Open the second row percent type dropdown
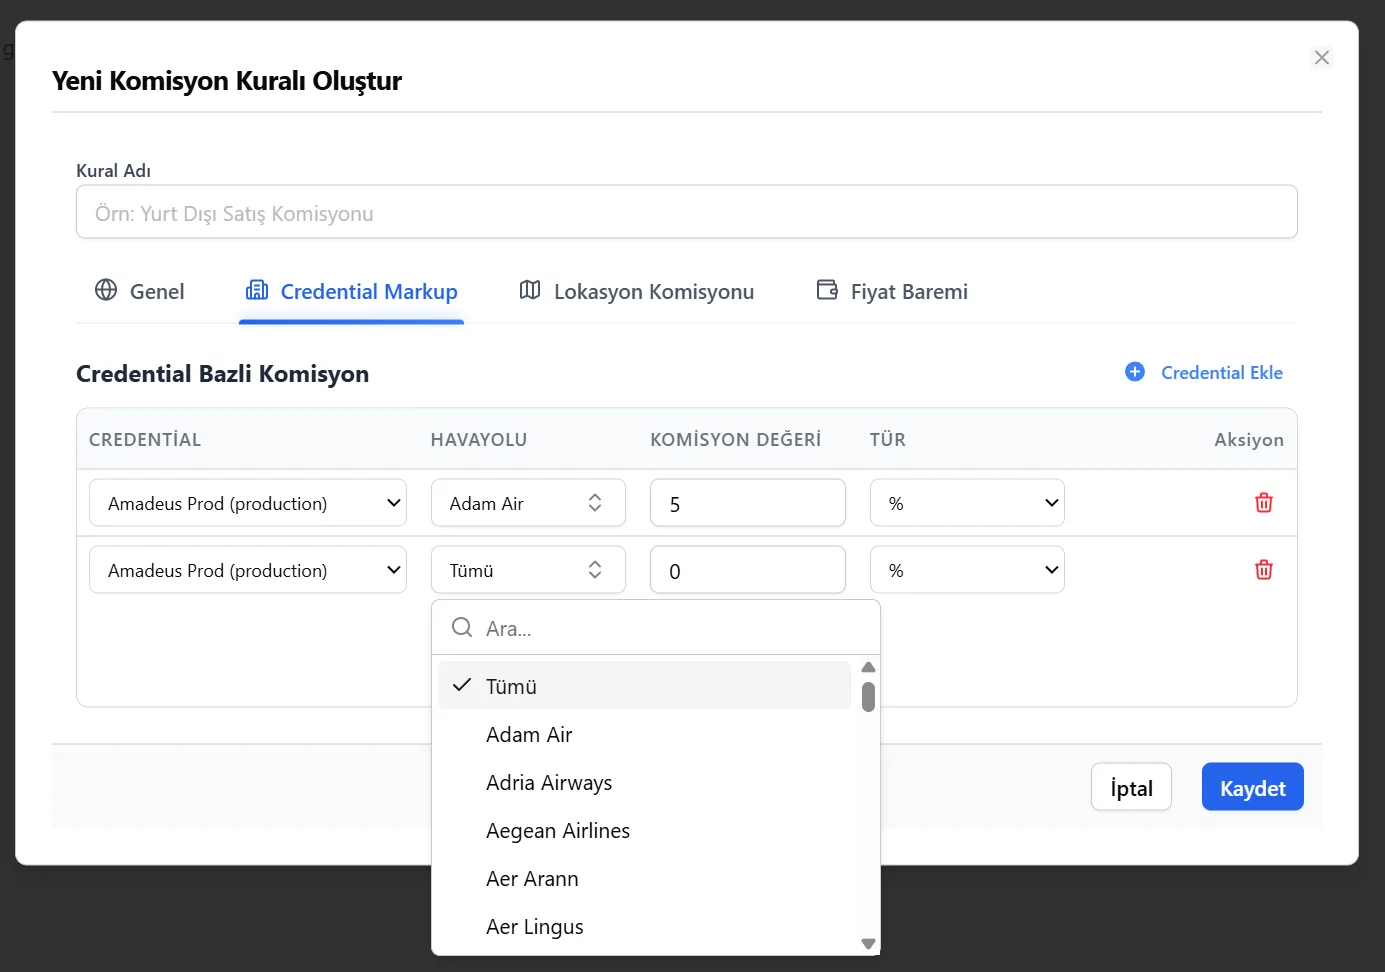Viewport: 1385px width, 972px height. coord(966,570)
